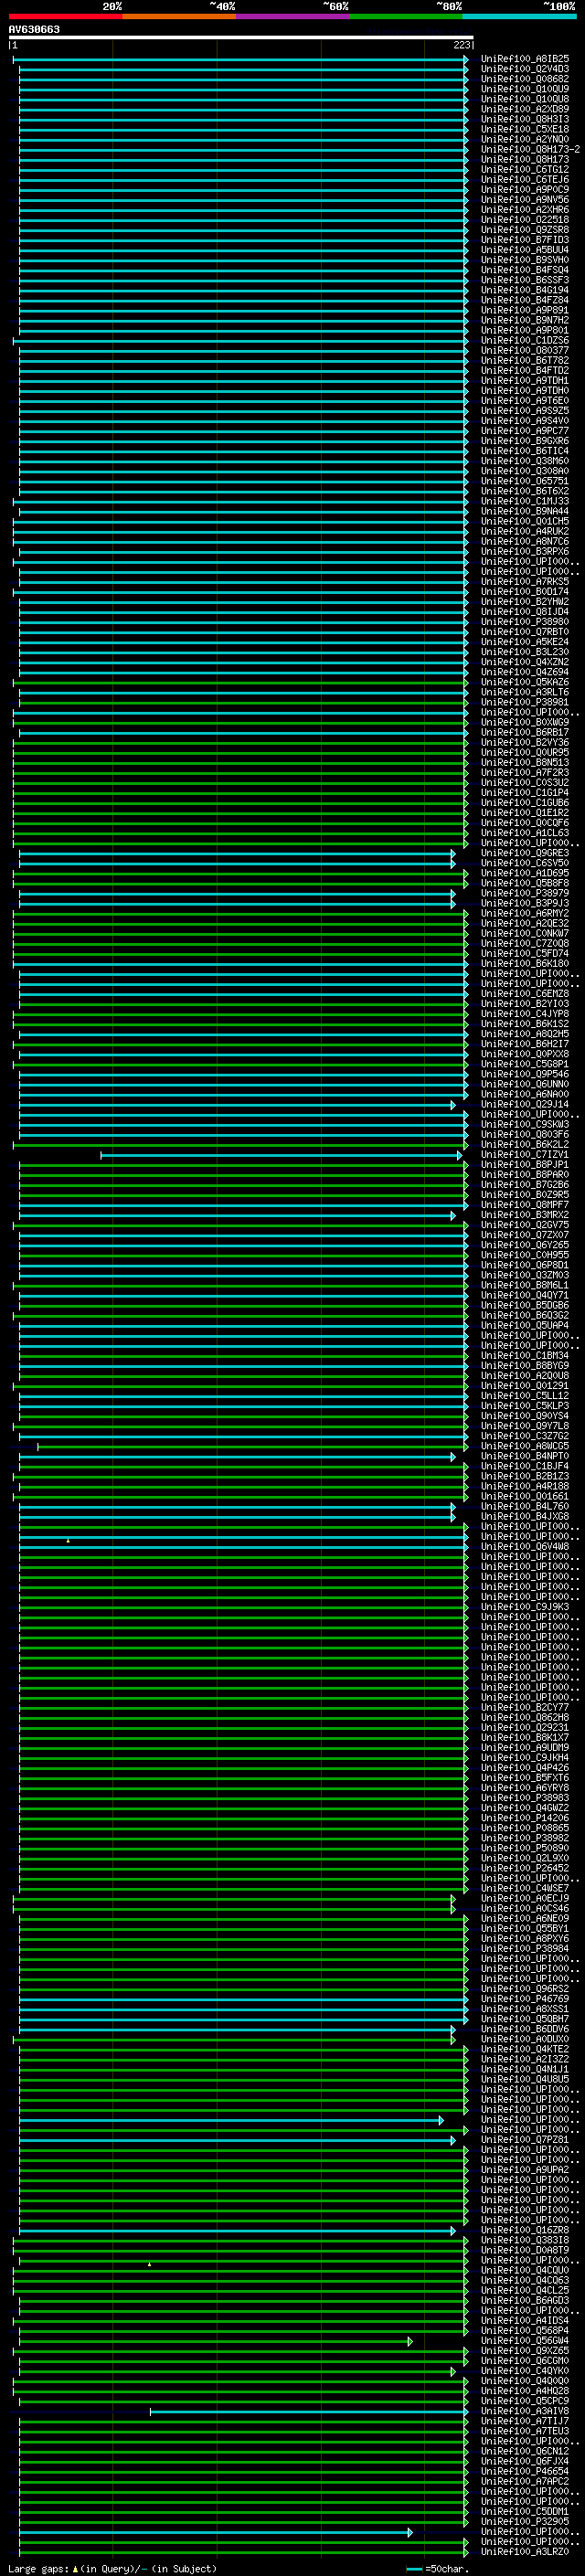Select label UniRef100_Q01291
Image resolution: width=585 pixels, height=2576 pixels.
click(x=525, y=1386)
